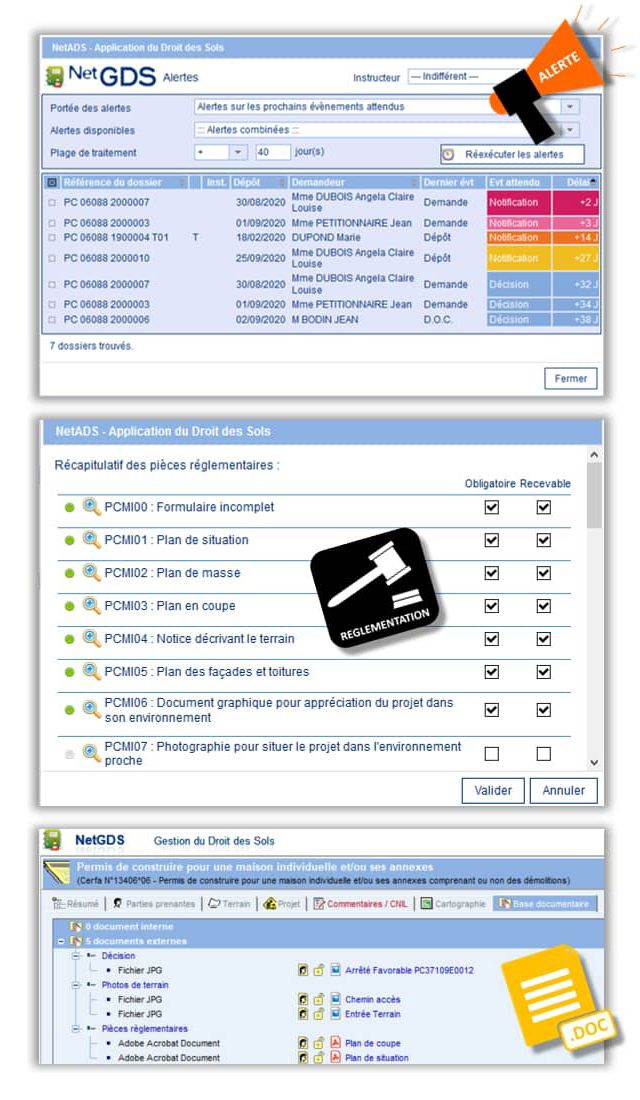Switch to the Parties prenantes tab

coord(154,904)
